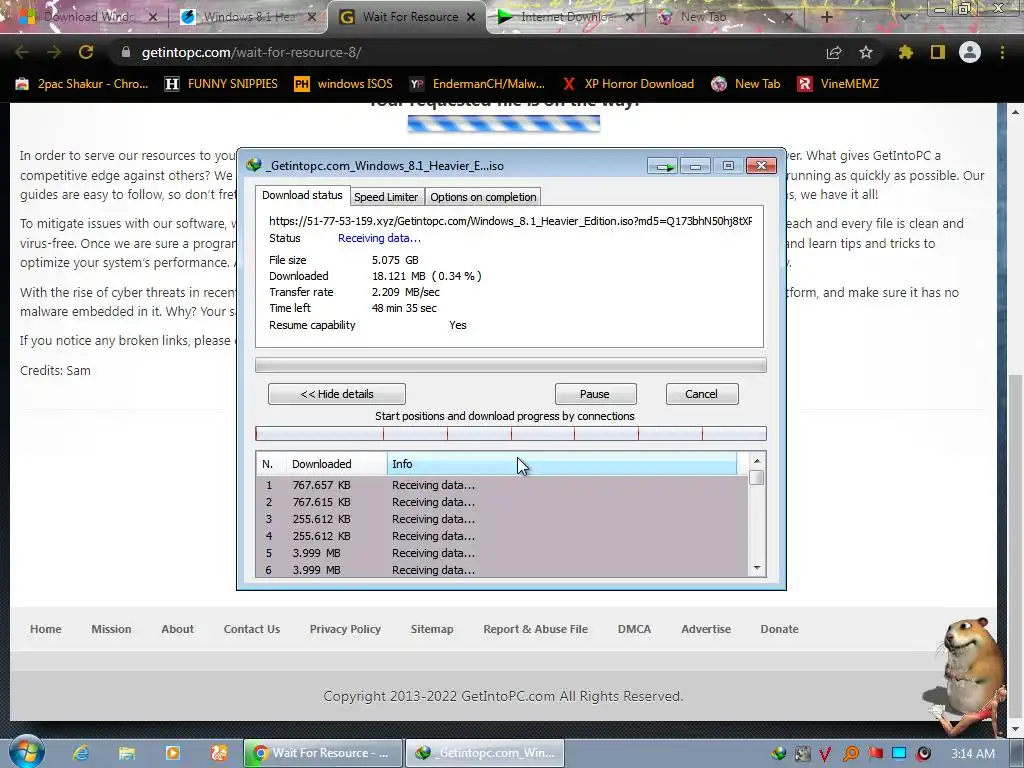The image size is (1024, 768).
Task: Toggle the Chrome side panel icon
Action: coord(938,52)
